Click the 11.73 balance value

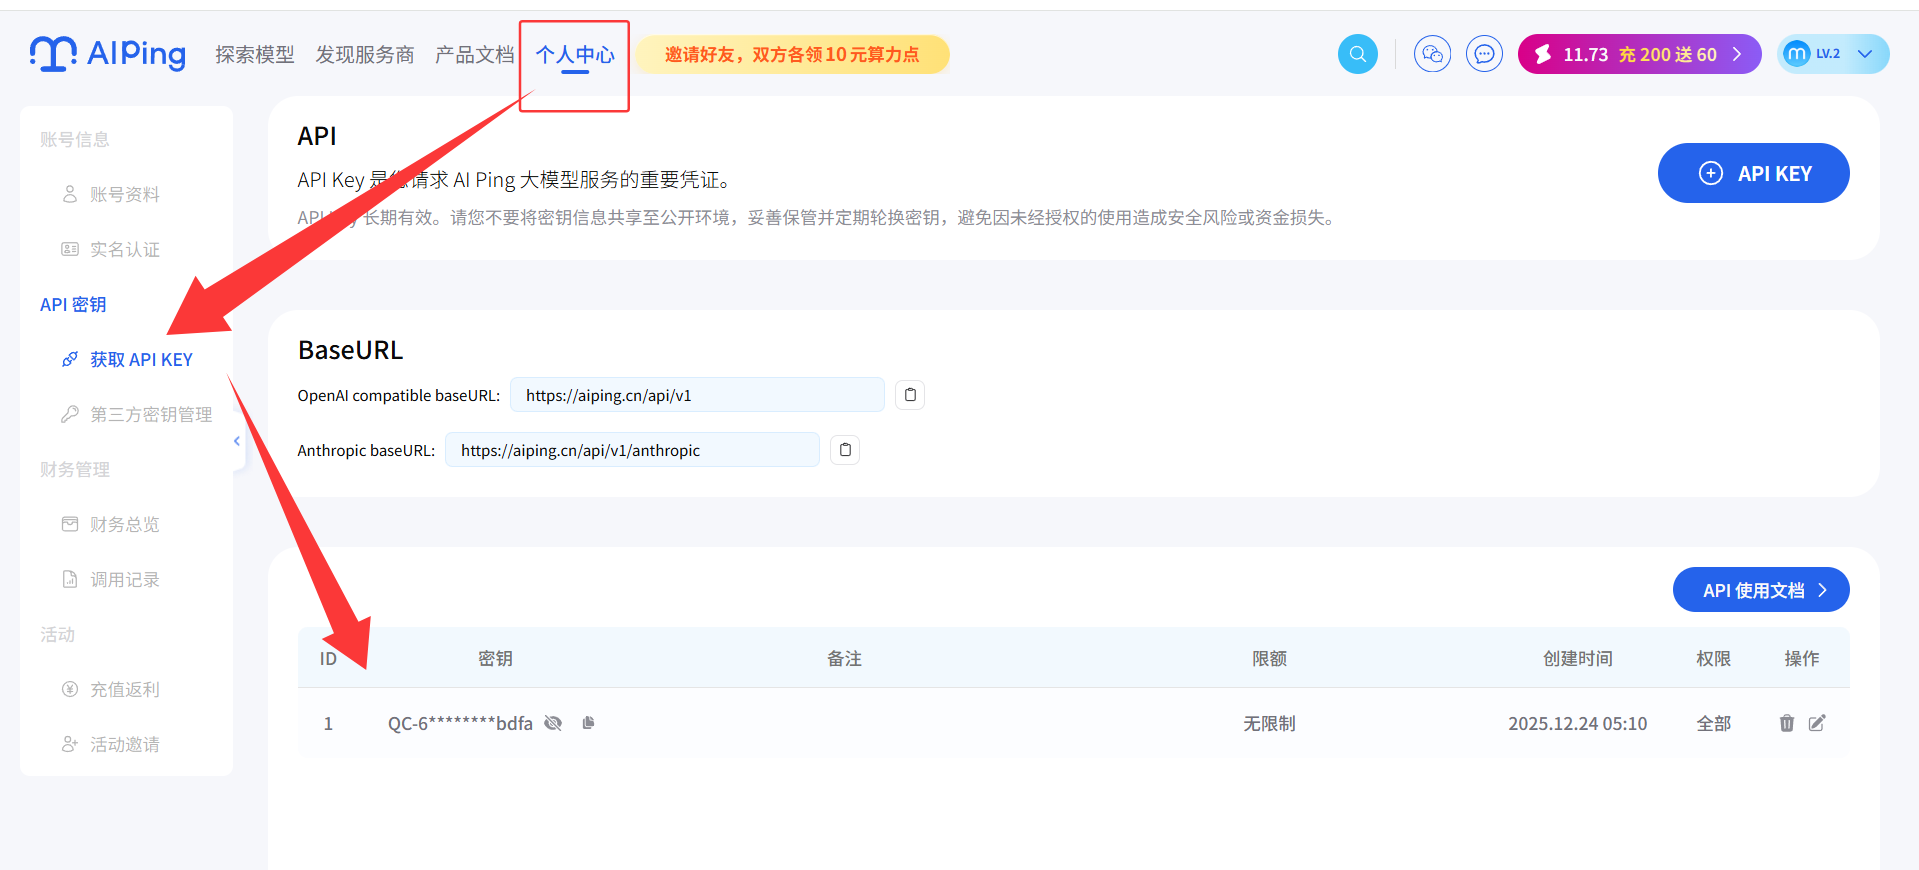tap(1586, 54)
